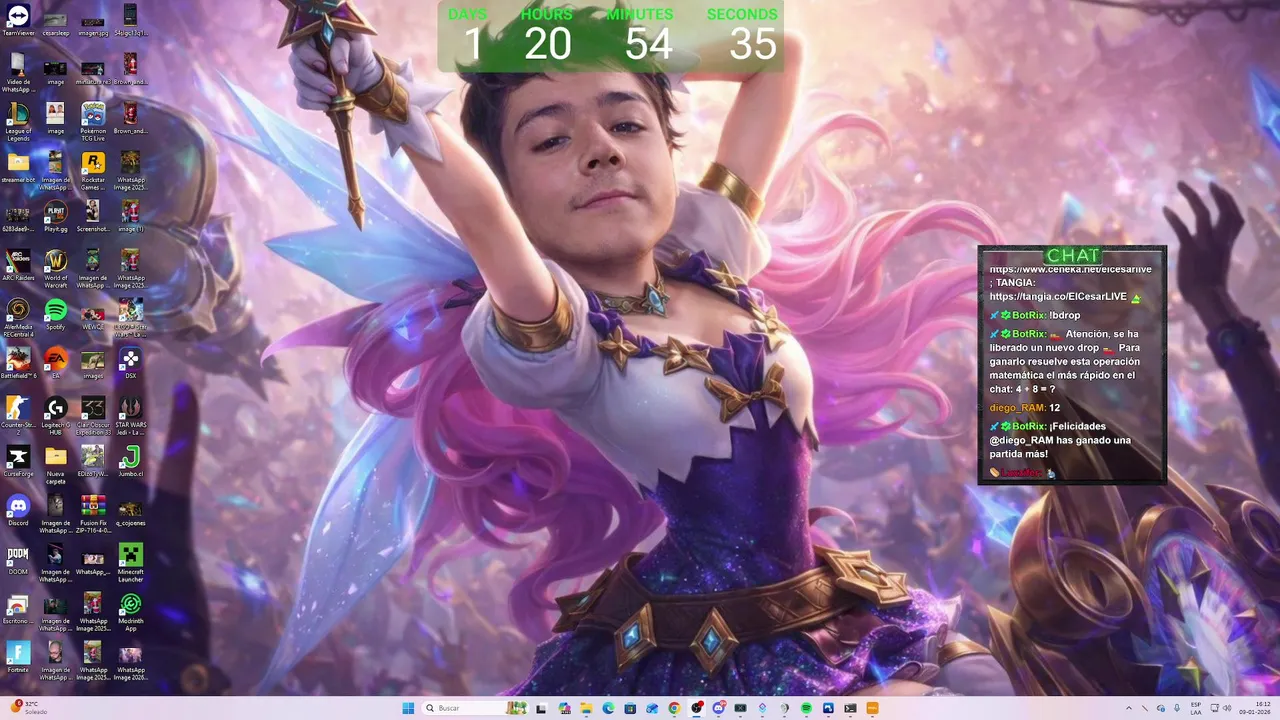This screenshot has height=720, width=1280.
Task: Launch Clair Obscur Expedition 33 shortcut
Action: click(93, 415)
